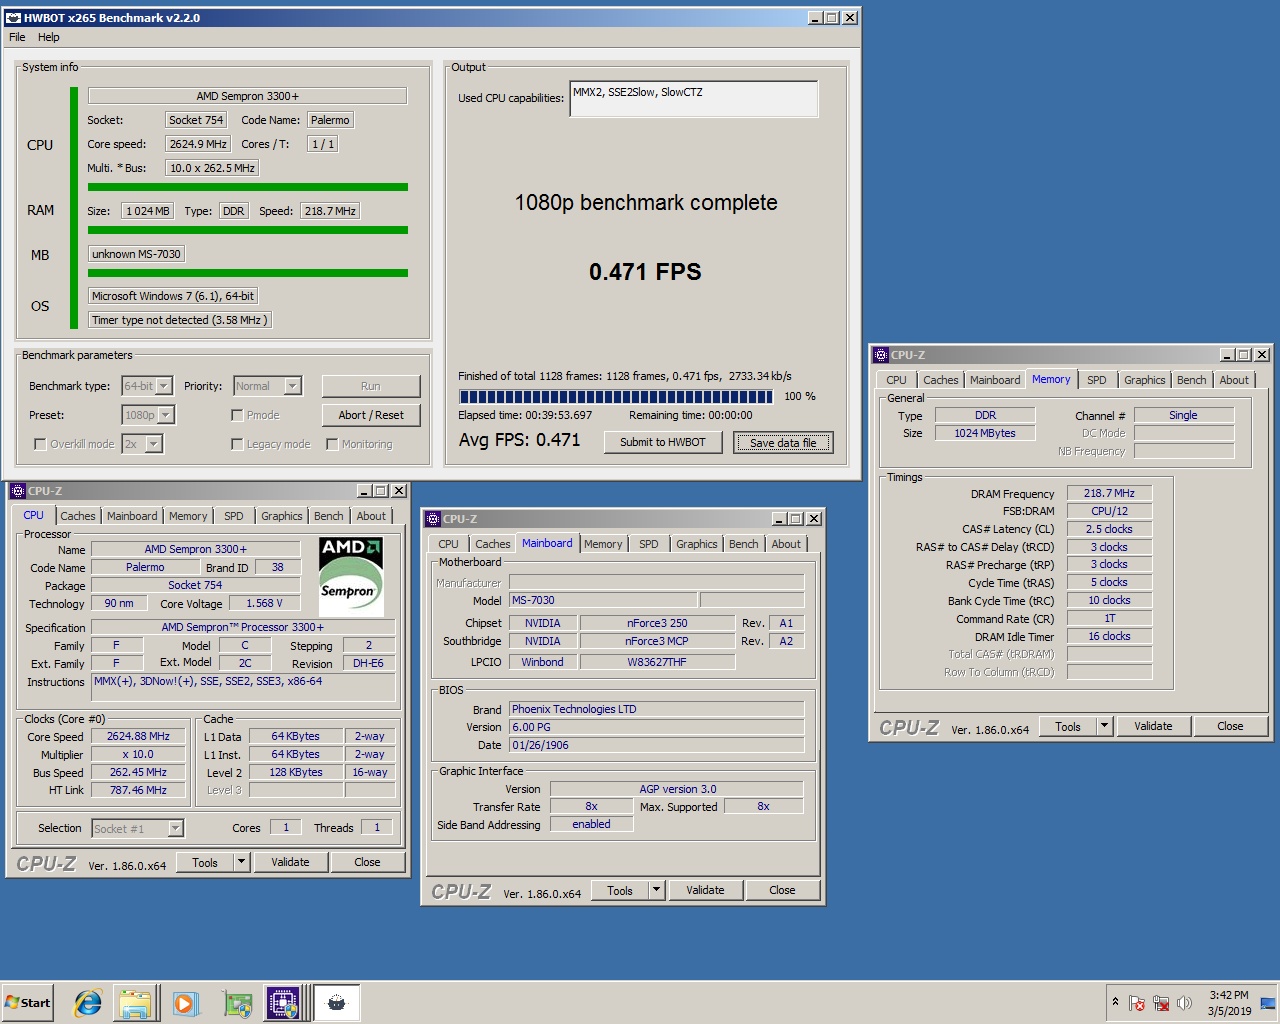Screen dimensions: 1280x1024
Task: Show hidden tray icons arrow
Action: 1115,1002
